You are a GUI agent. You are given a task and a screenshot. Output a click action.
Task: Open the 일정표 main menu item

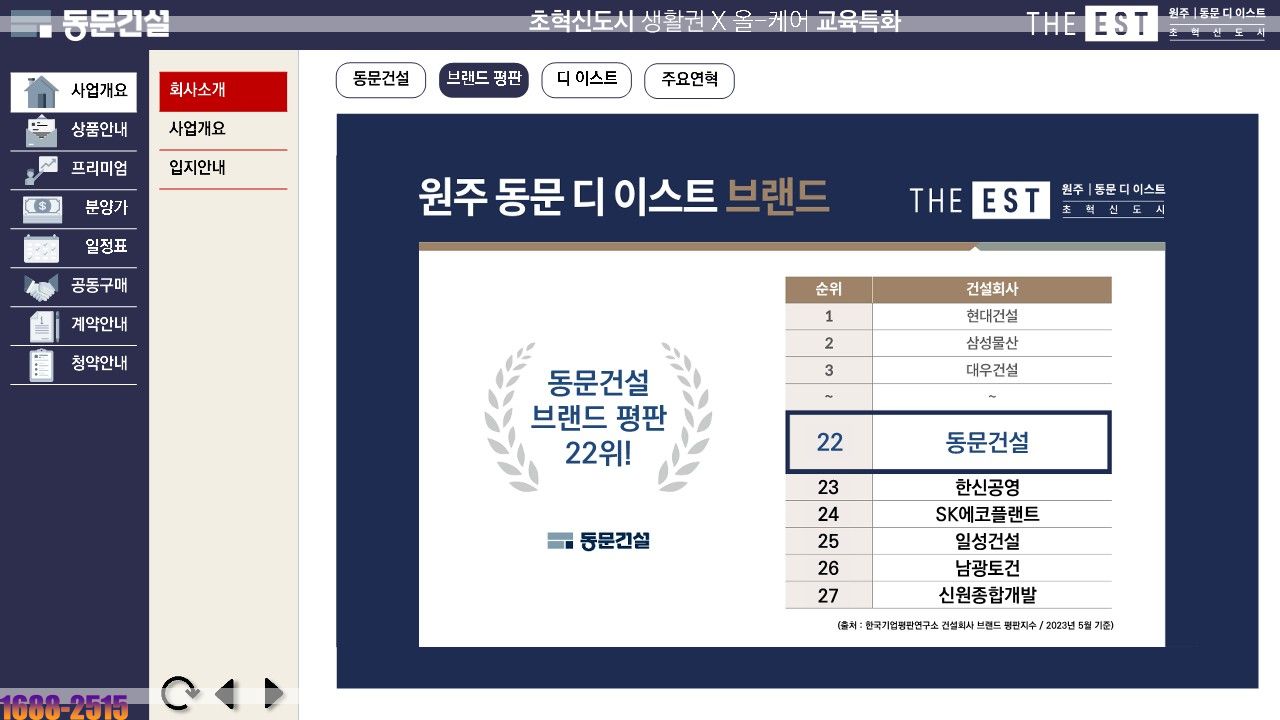(74, 248)
